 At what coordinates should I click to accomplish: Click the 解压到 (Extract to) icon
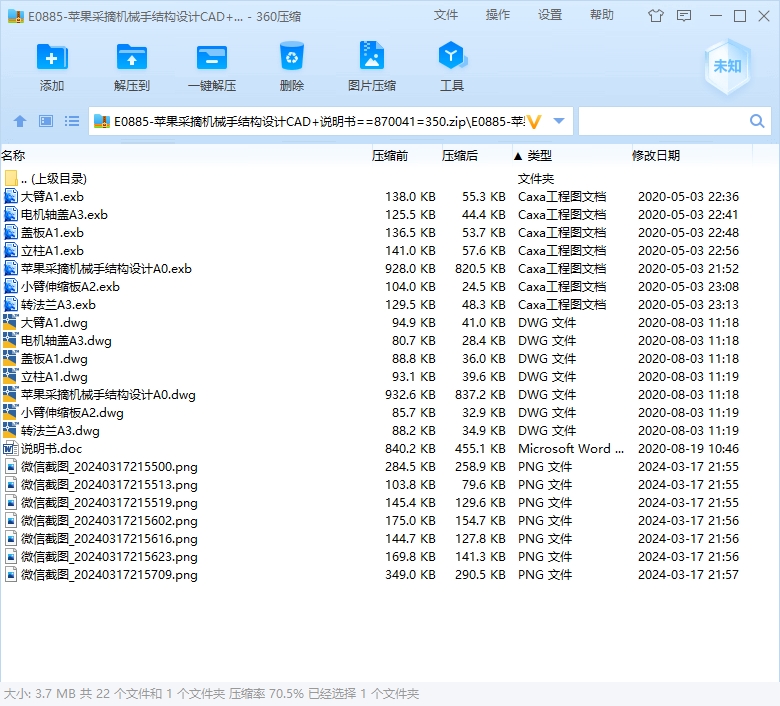point(131,57)
